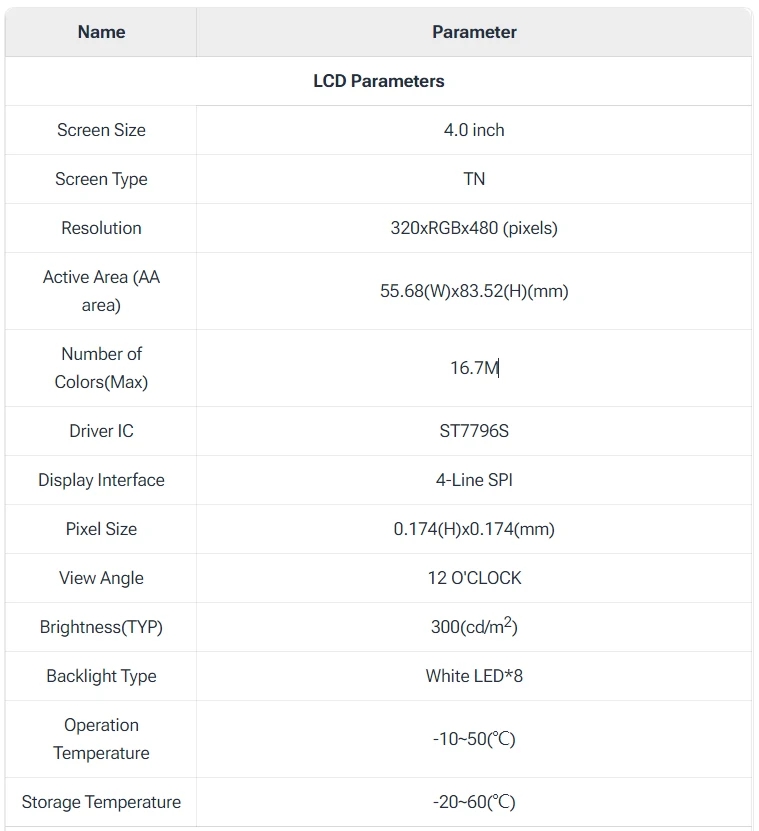Screen dimensions: 759x831
Task: Click the "Name" column header
Action: click(101, 32)
